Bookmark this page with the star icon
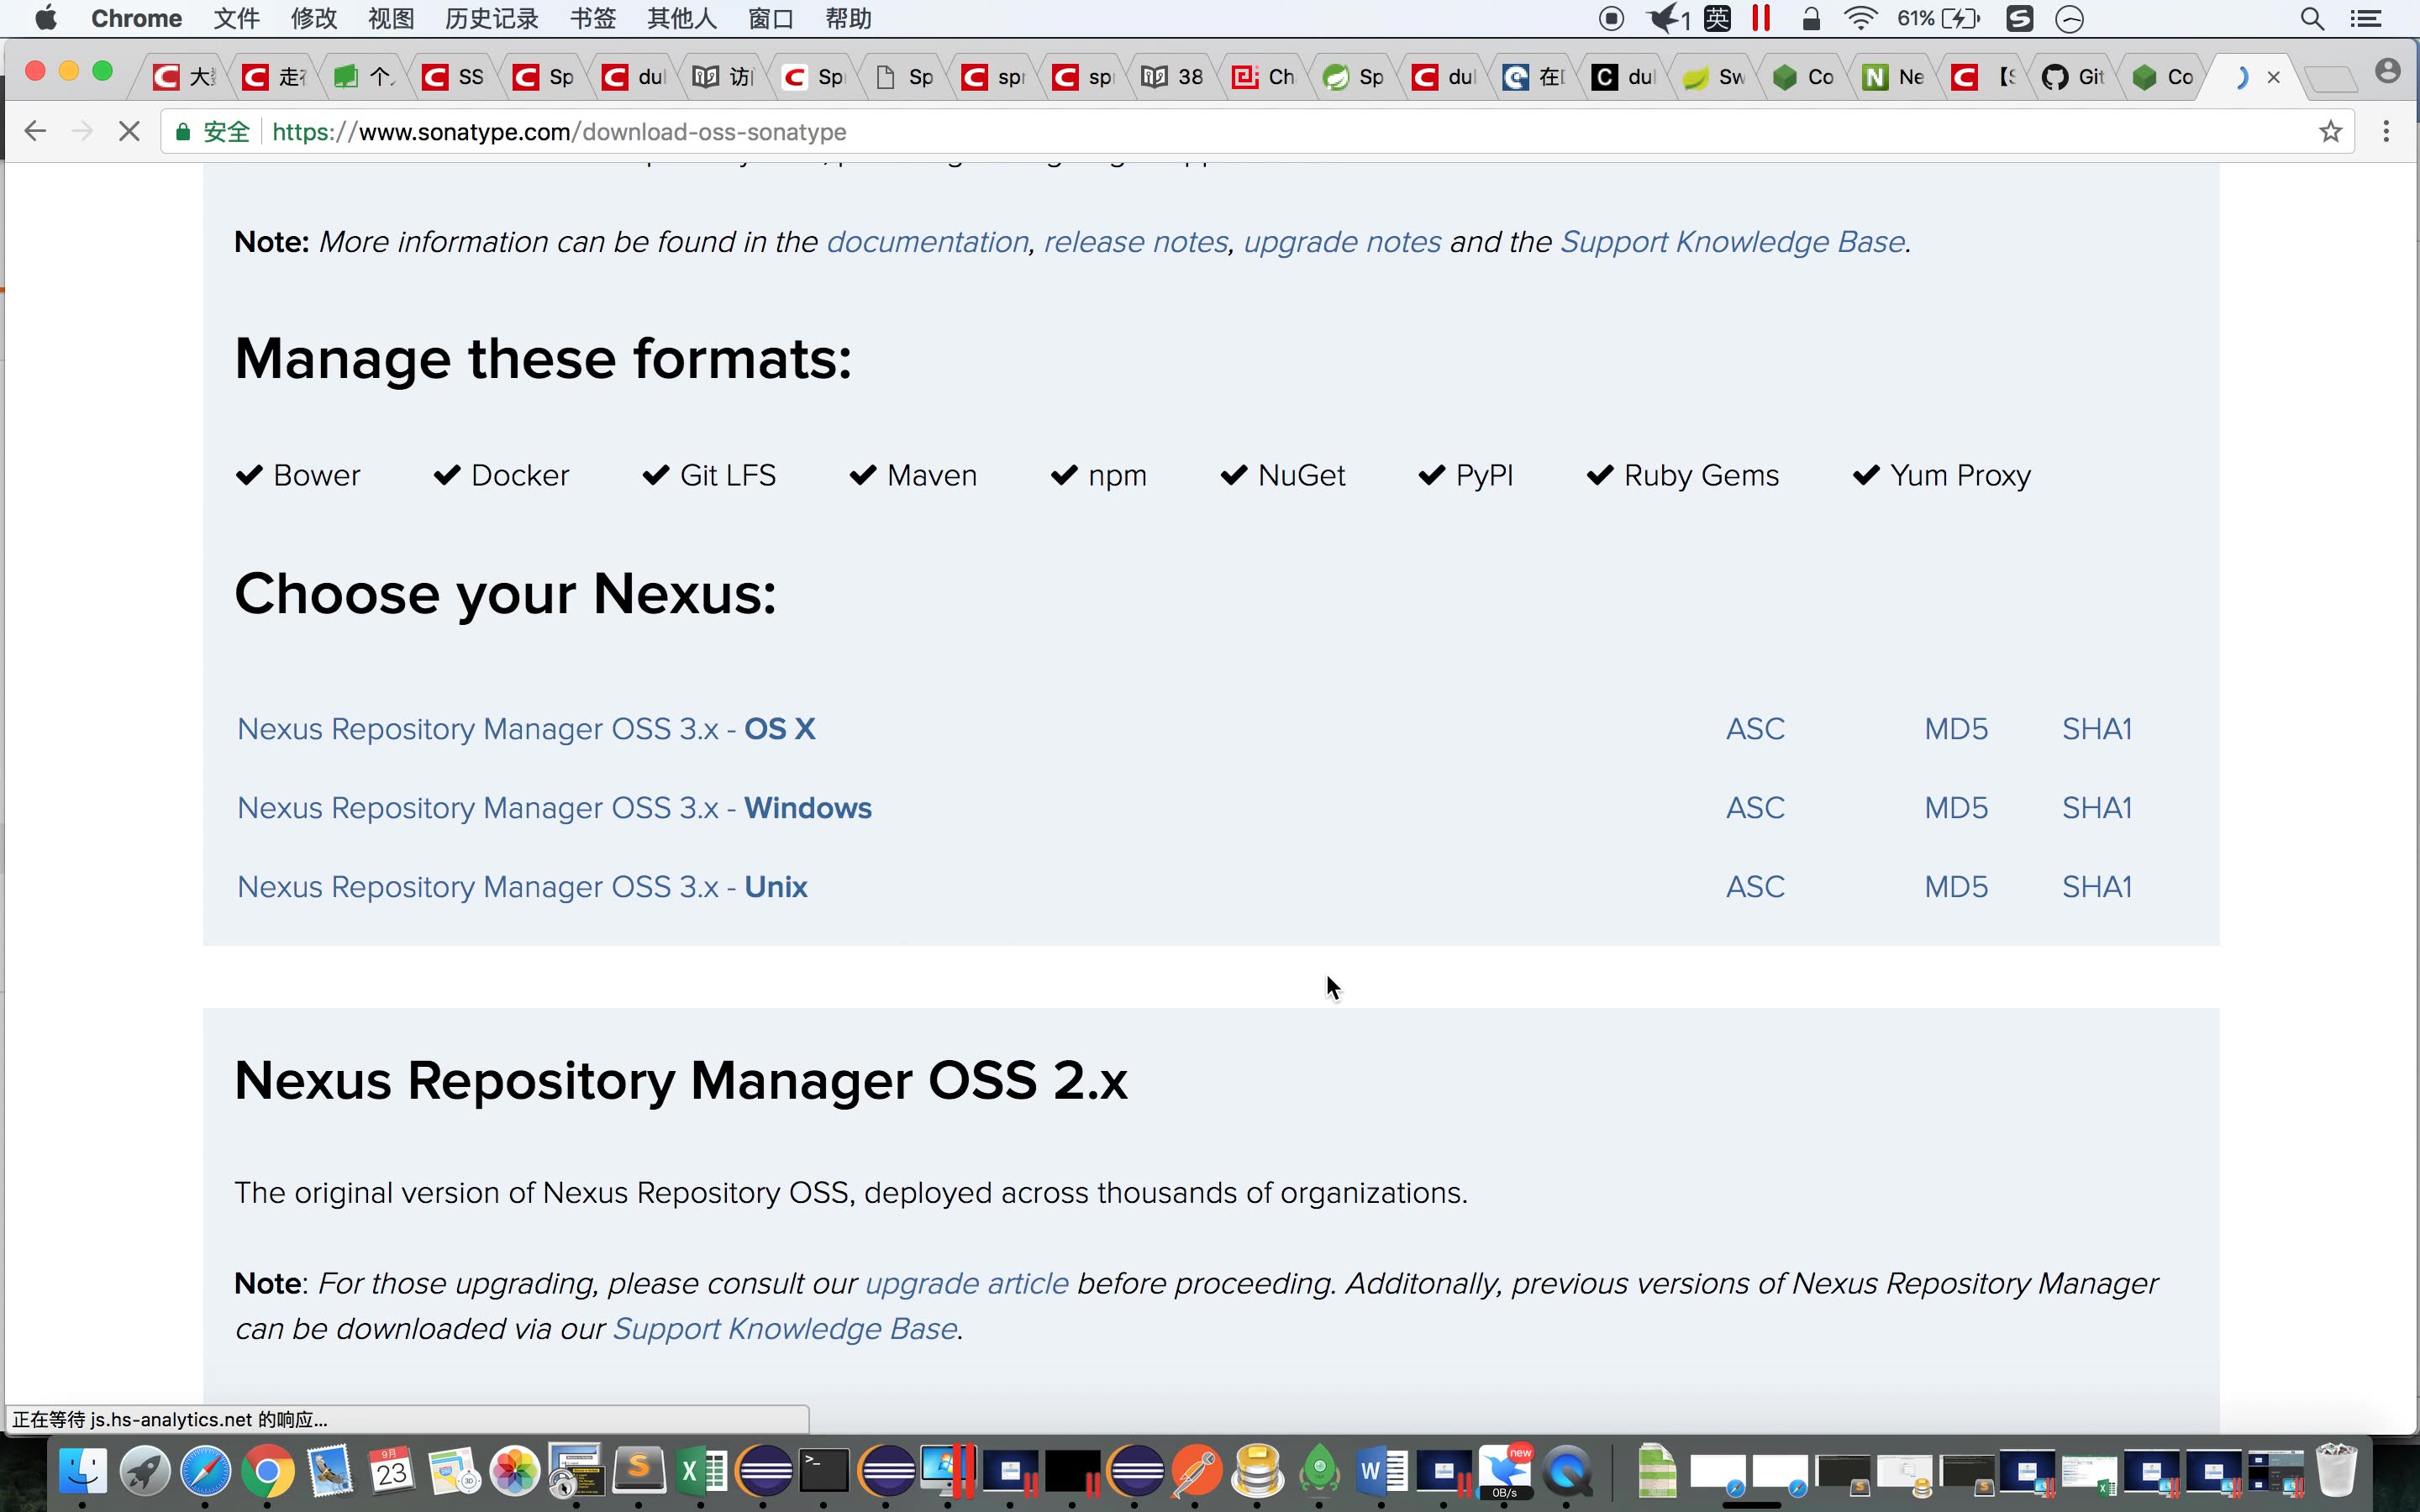This screenshot has height=1512, width=2420. click(x=2330, y=131)
